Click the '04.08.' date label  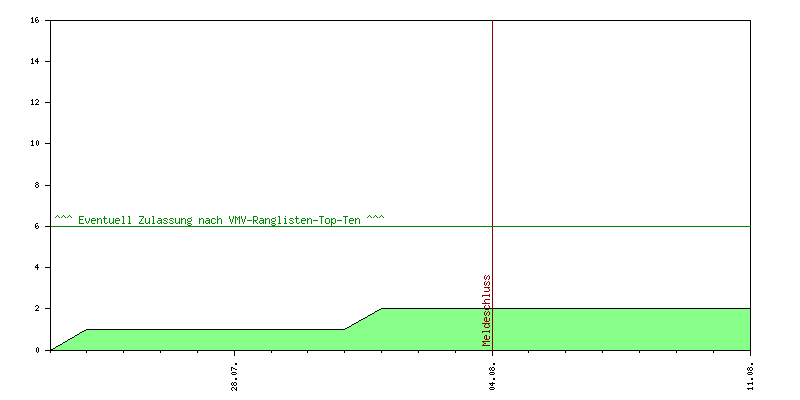tap(492, 378)
